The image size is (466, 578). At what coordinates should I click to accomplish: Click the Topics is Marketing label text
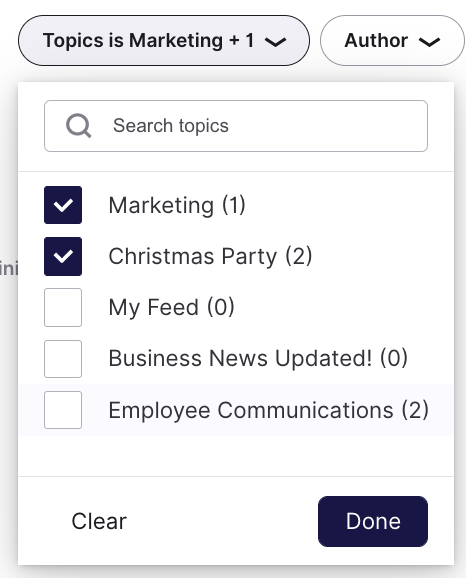click(x=133, y=41)
